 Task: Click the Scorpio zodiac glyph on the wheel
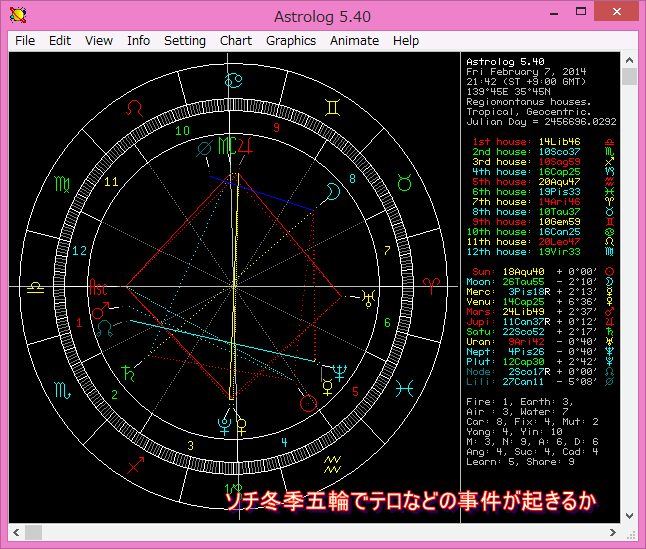62,390
